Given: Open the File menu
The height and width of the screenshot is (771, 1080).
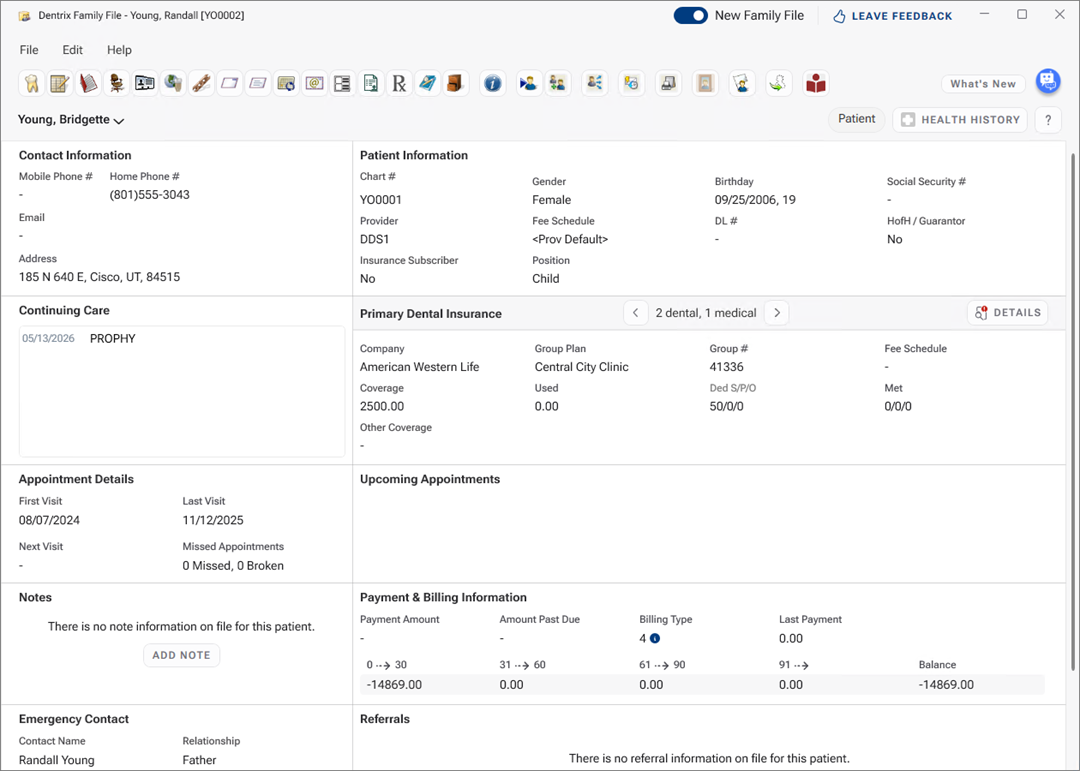Looking at the screenshot, I should pos(29,50).
